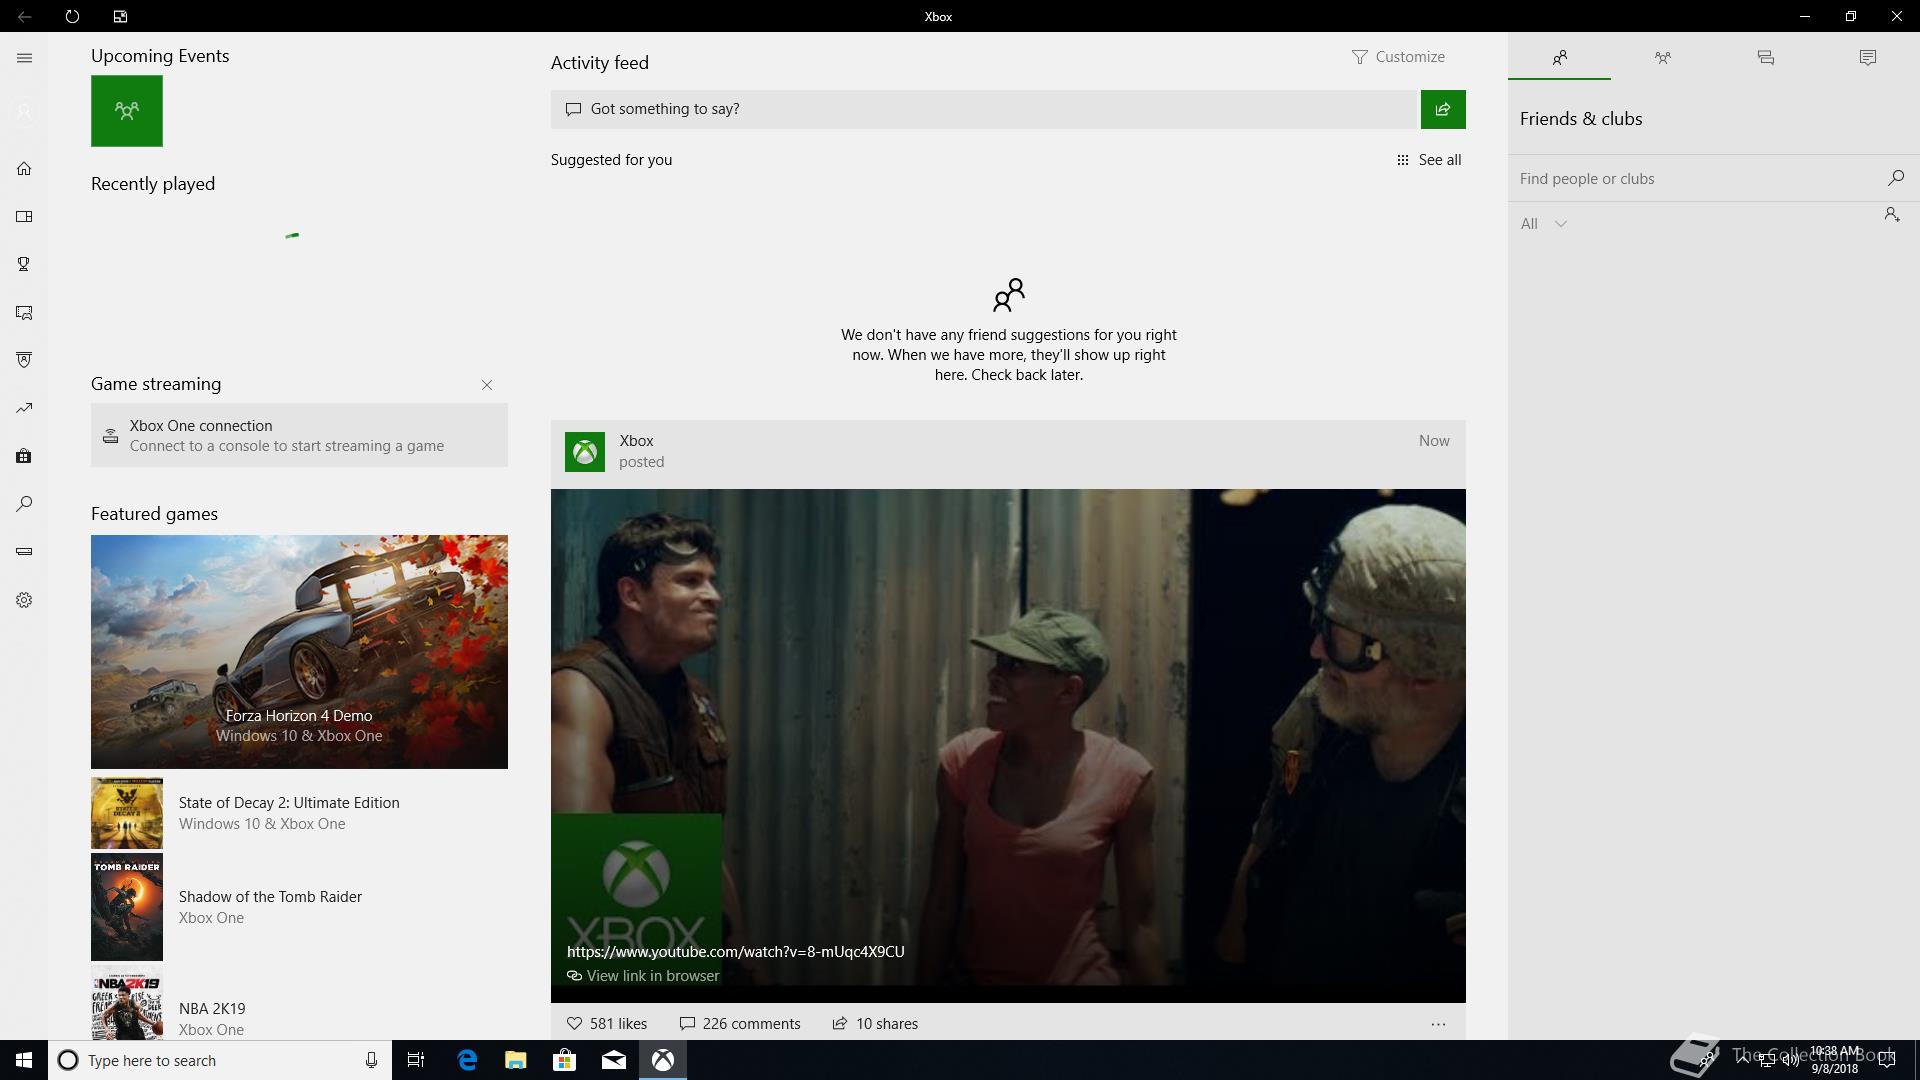
Task: Open Achievements trophy icon
Action: (x=24, y=264)
